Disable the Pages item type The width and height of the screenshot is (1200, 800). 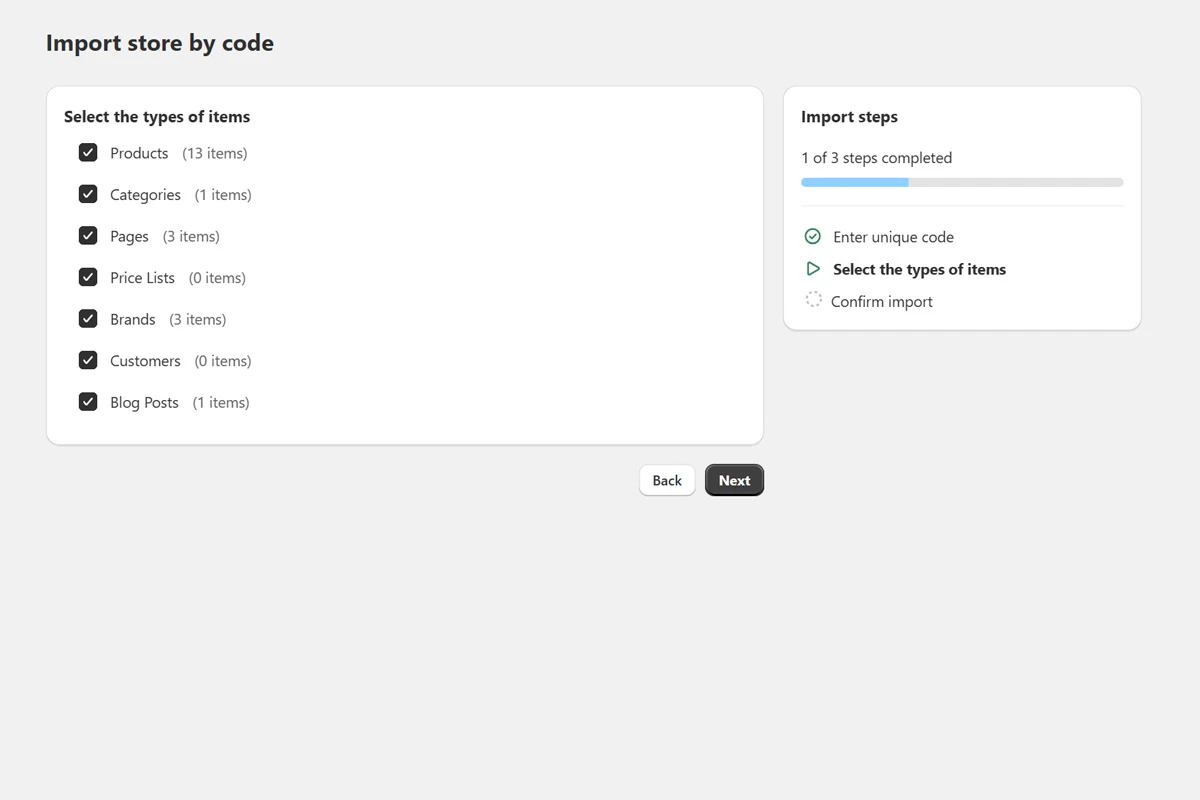pyautogui.click(x=88, y=235)
